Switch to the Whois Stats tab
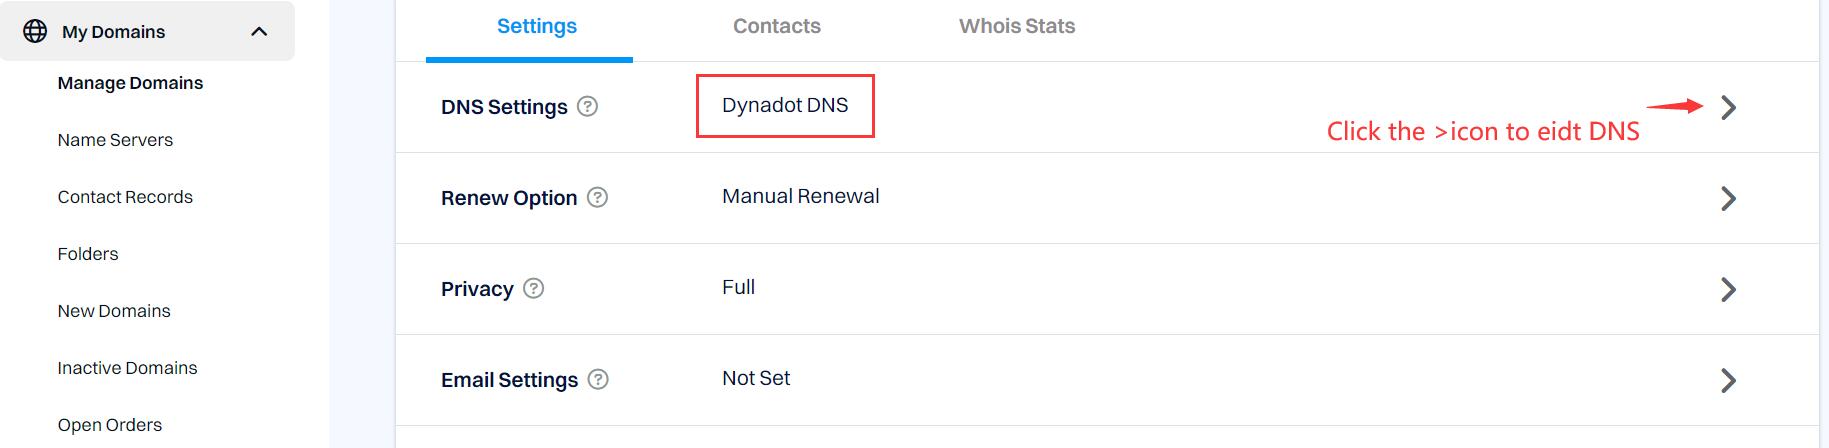Viewport: 1829px width, 448px height. pyautogui.click(x=1017, y=26)
